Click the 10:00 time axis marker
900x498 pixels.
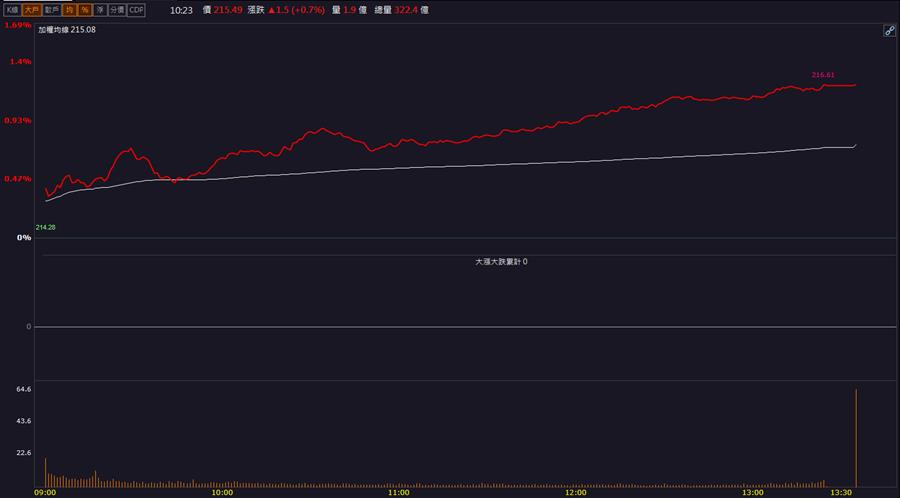pyautogui.click(x=222, y=492)
